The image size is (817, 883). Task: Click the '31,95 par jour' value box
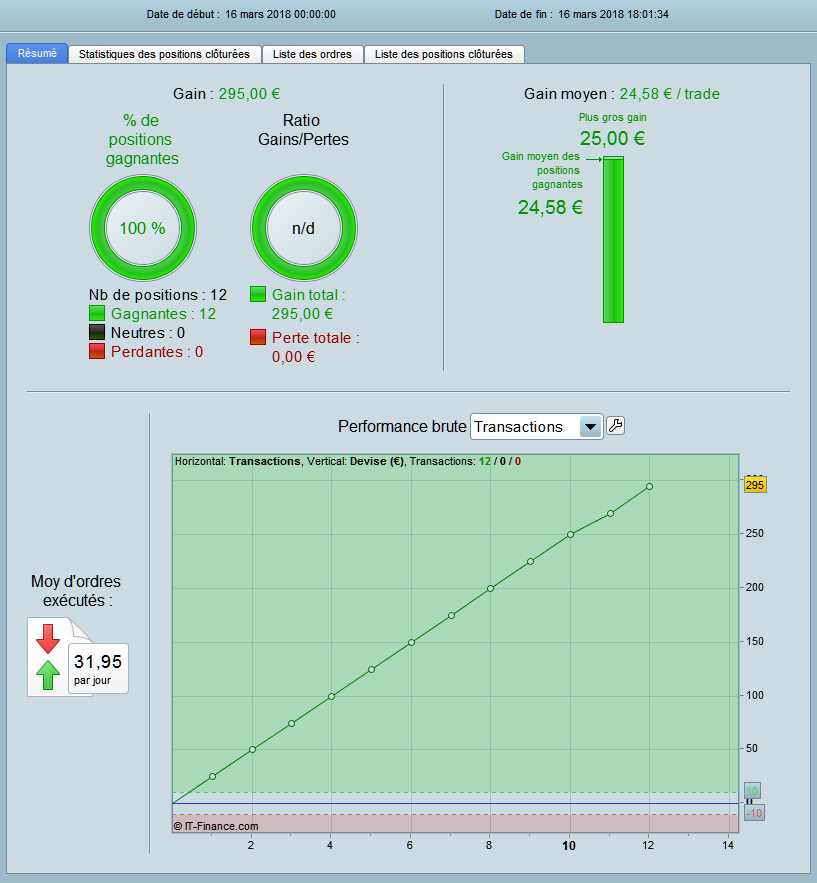98,669
